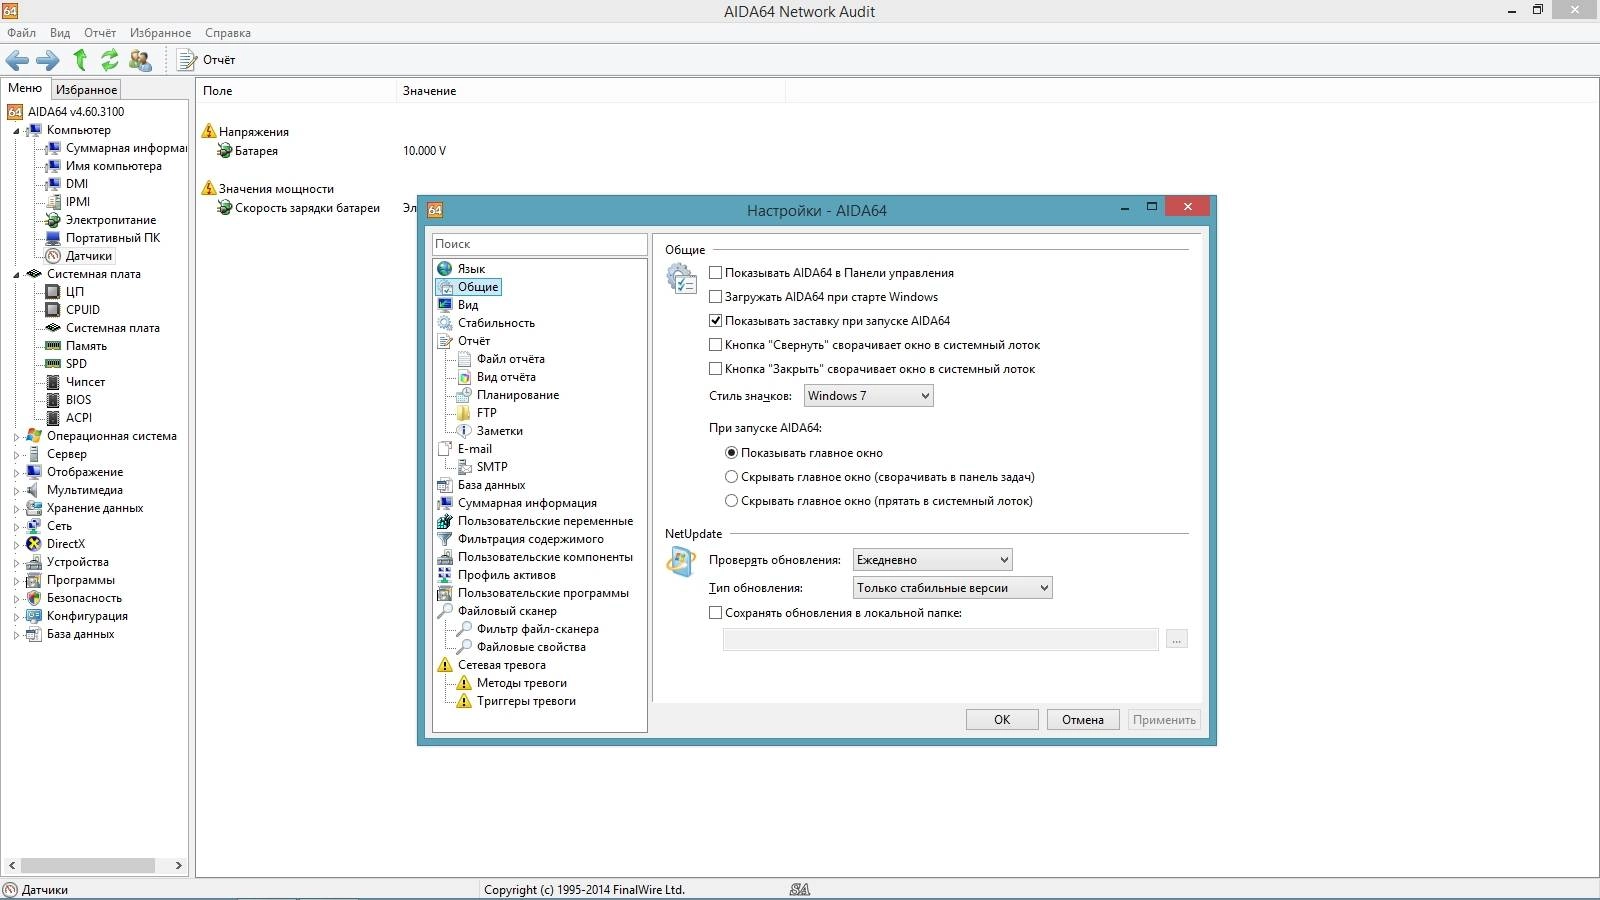Expand Безопасность tree node

click(16, 599)
